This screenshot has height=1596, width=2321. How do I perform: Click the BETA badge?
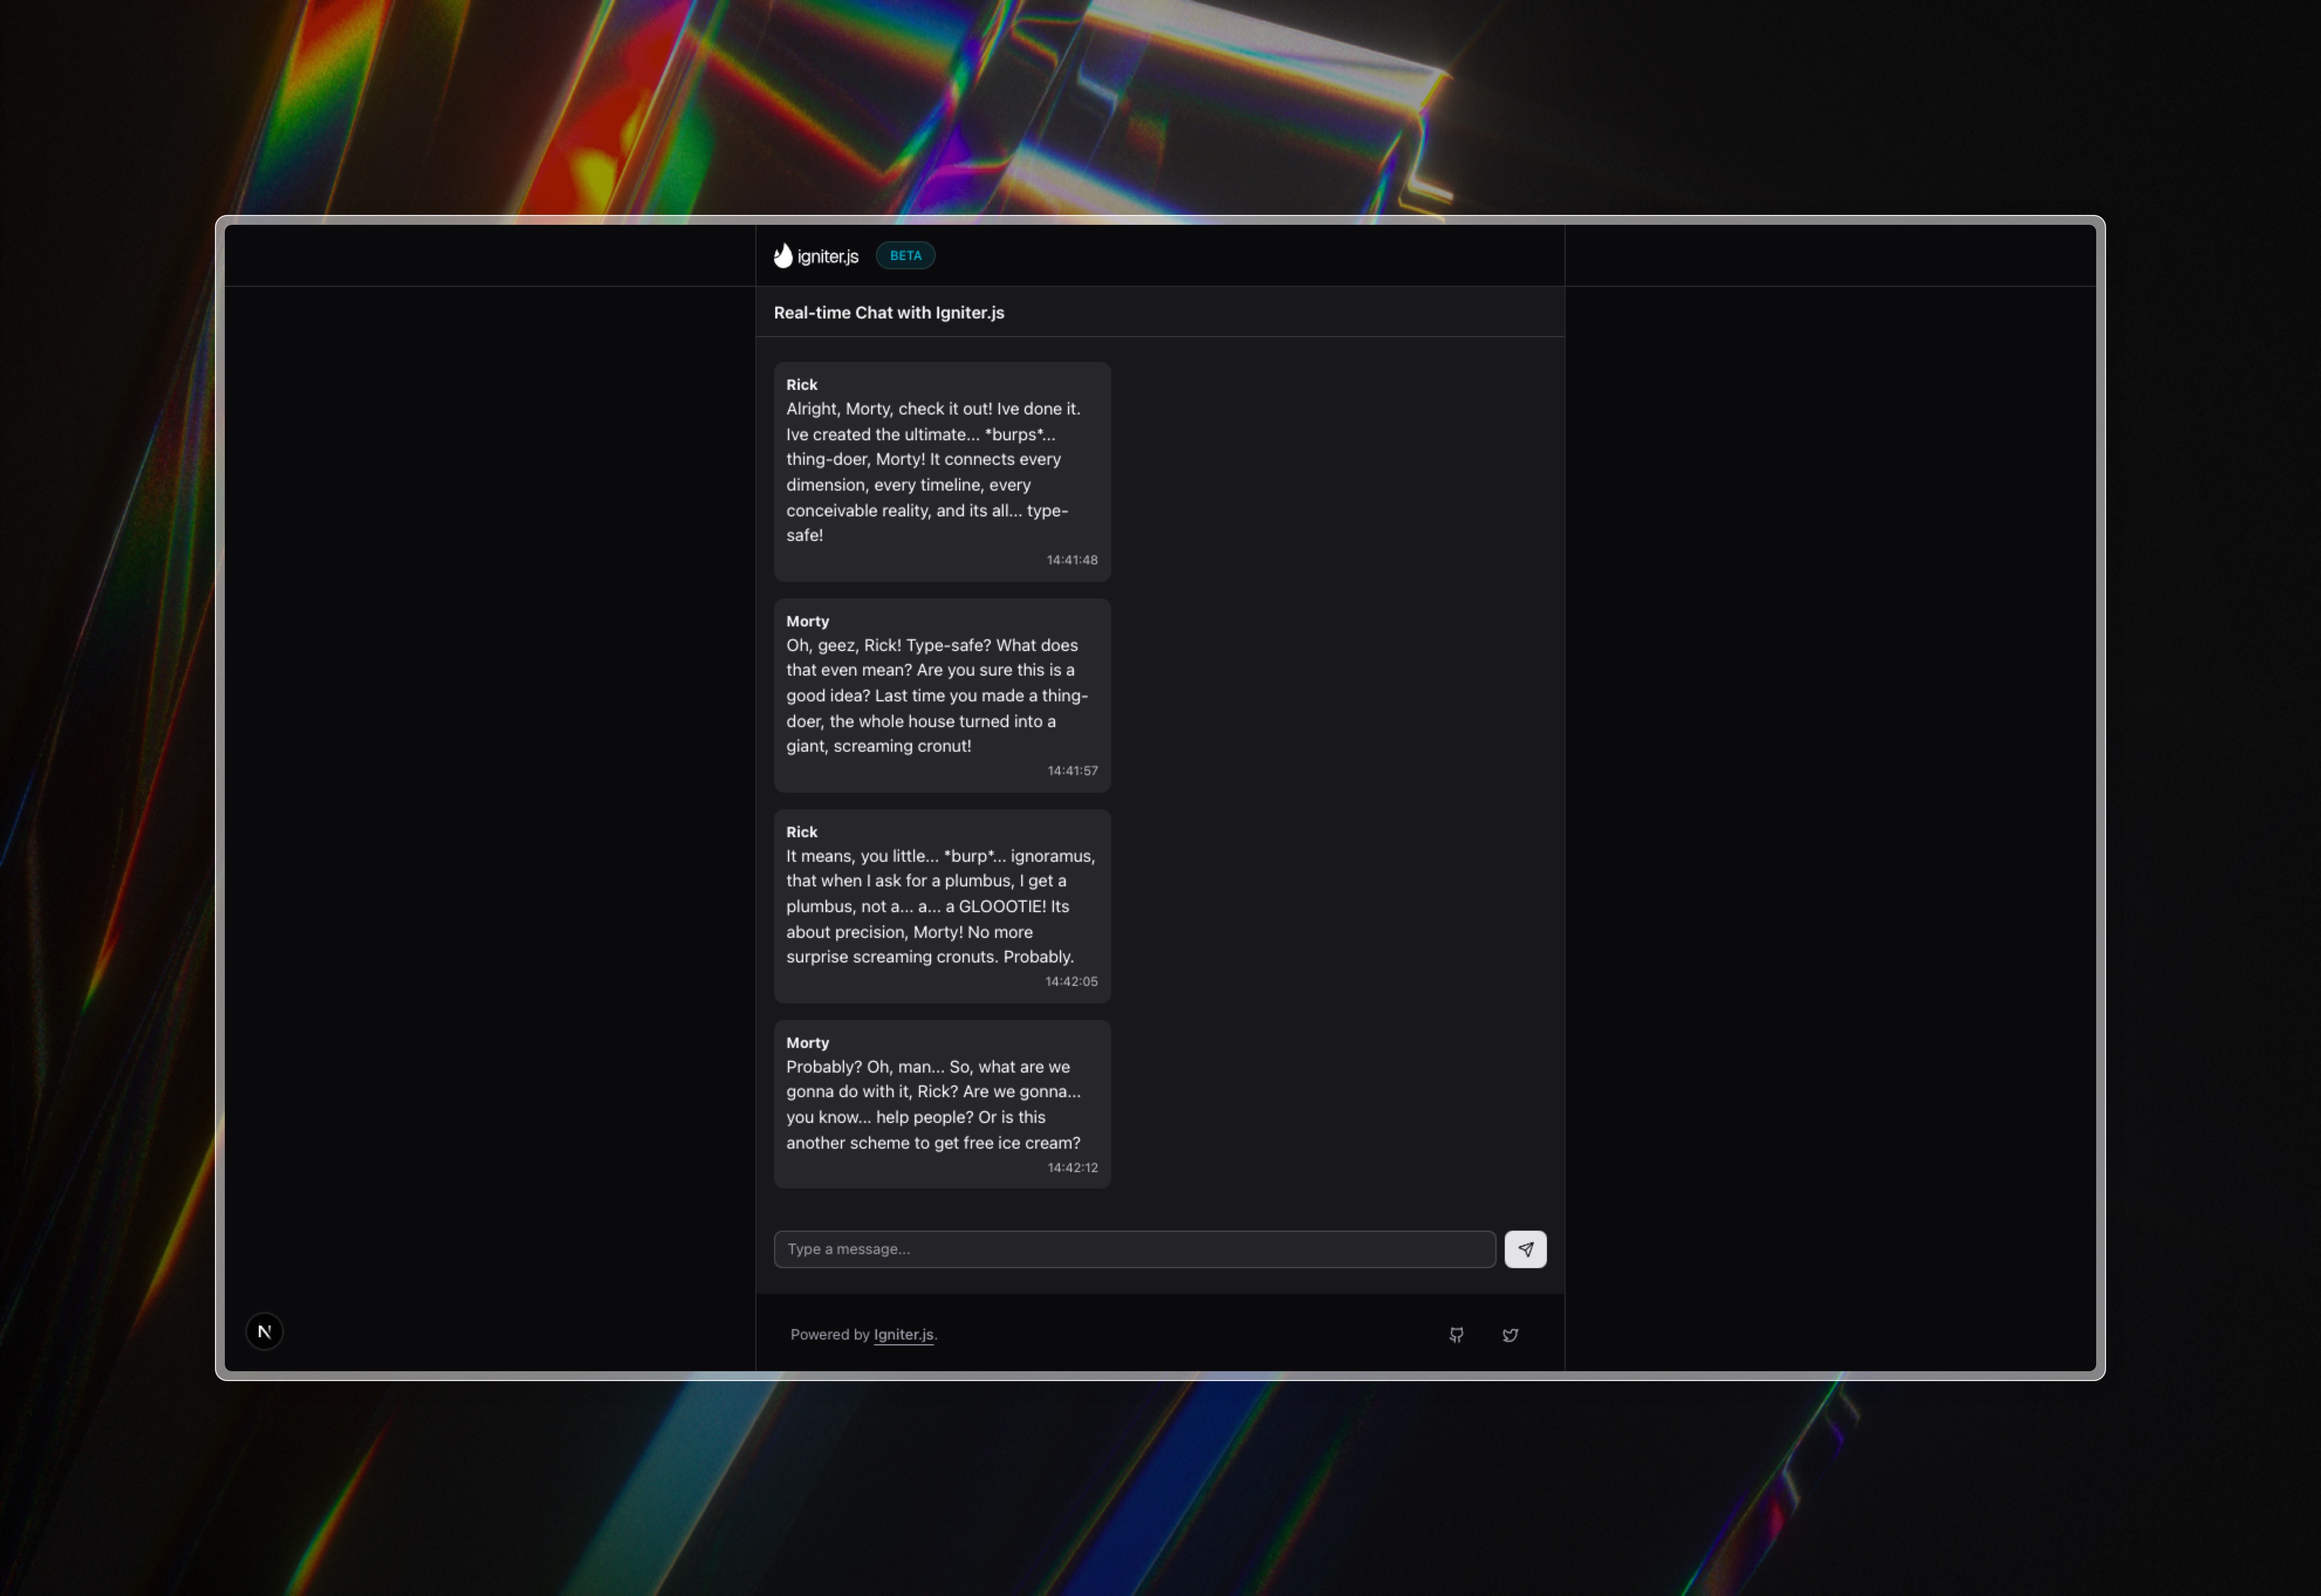point(905,256)
